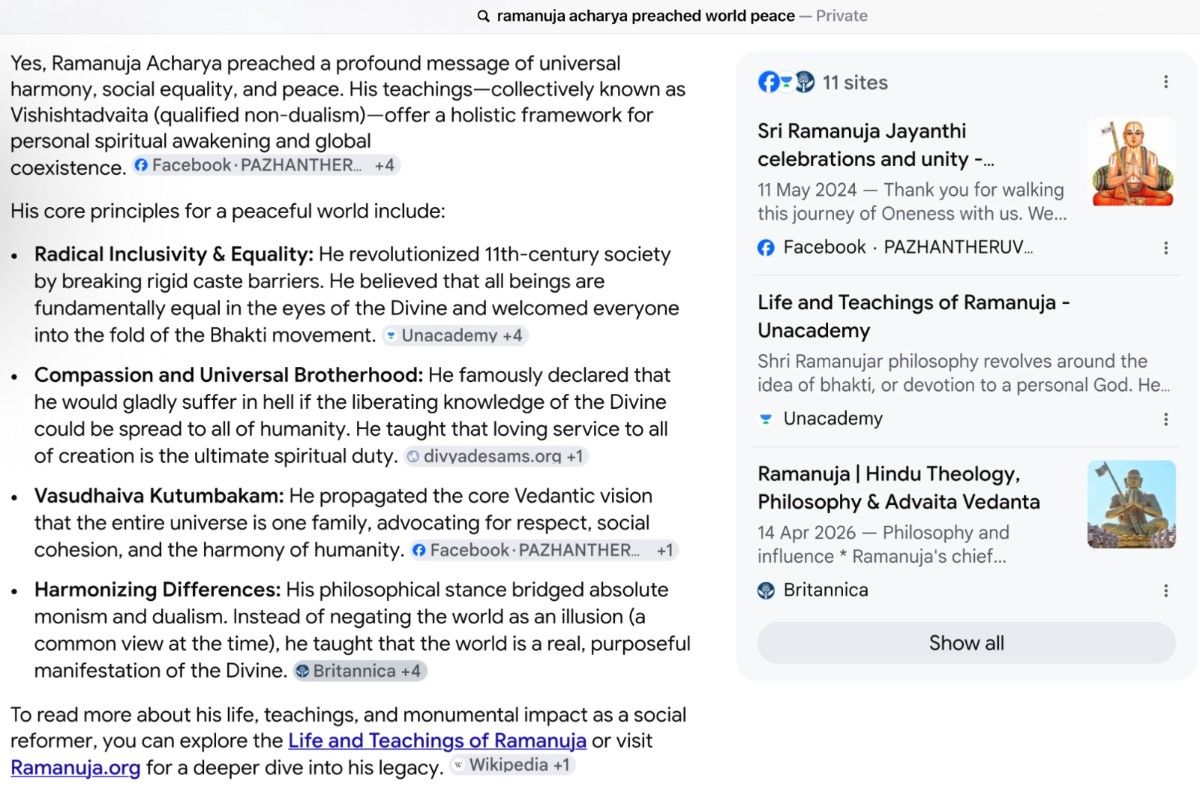Screen dimensions: 1200x793
Task: Click the stacked source favicons beside 11 sites
Action: pos(786,82)
